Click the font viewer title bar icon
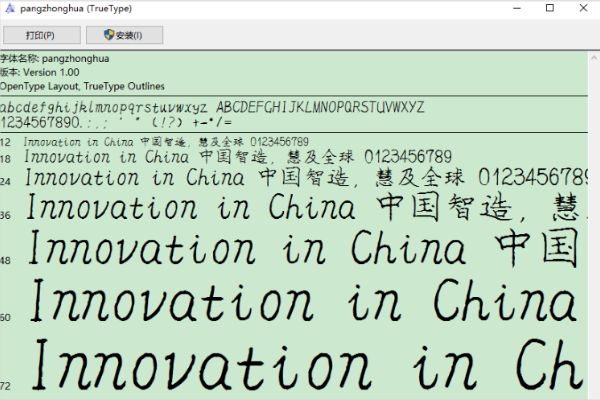Viewport: 600px width, 400px height. (x=10, y=8)
